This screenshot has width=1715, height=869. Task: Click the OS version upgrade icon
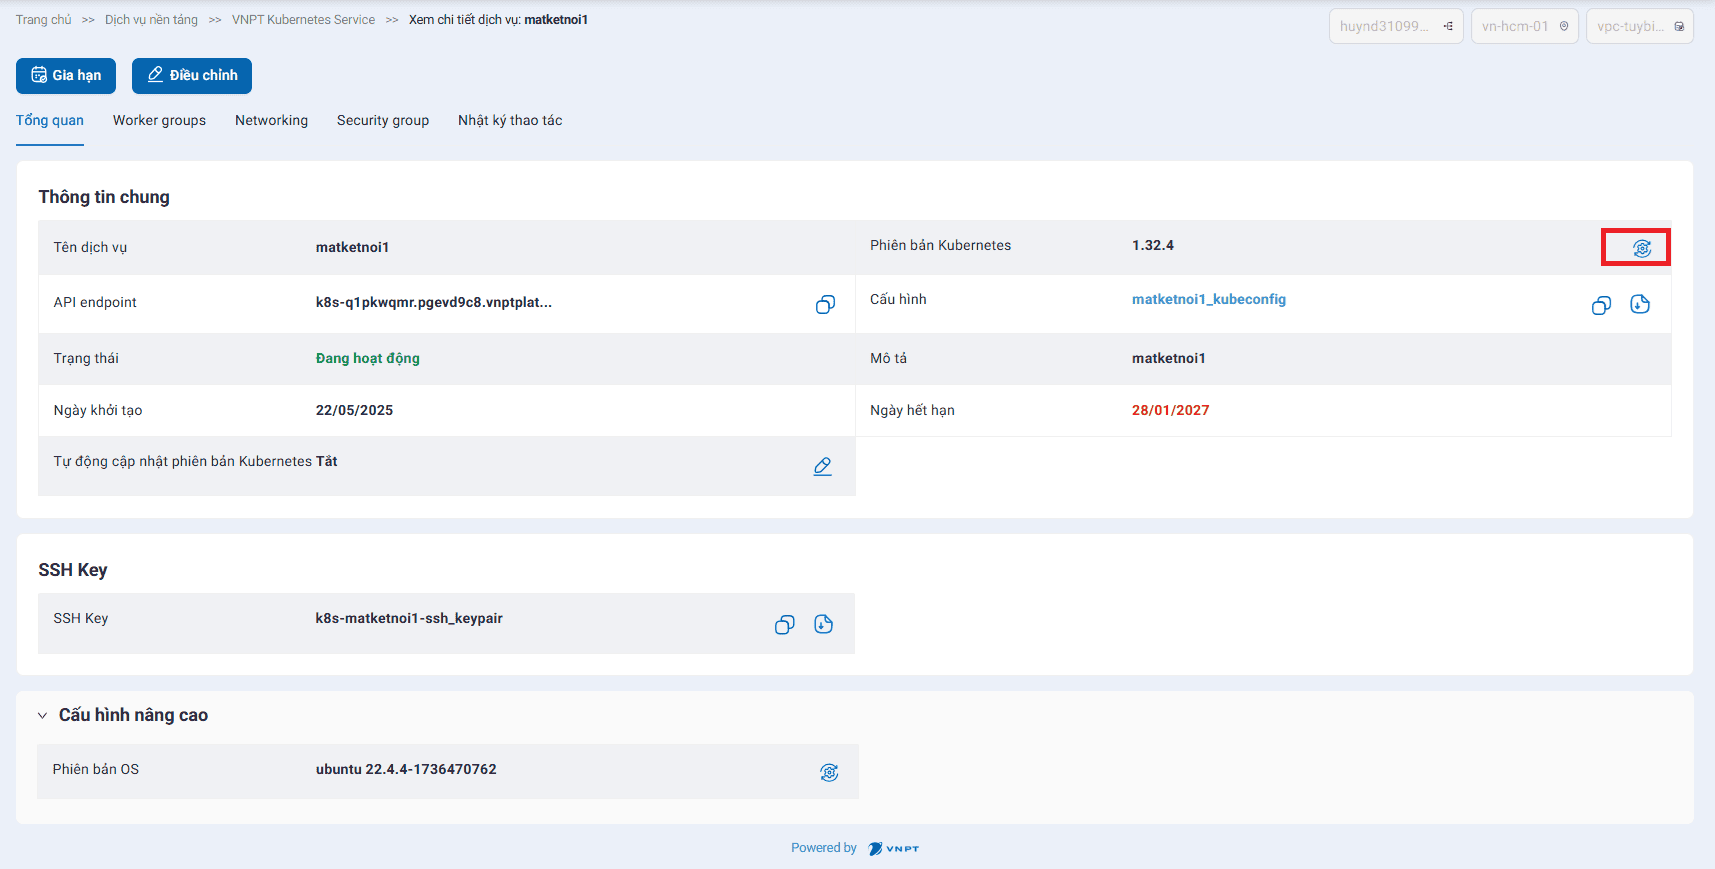tap(829, 772)
